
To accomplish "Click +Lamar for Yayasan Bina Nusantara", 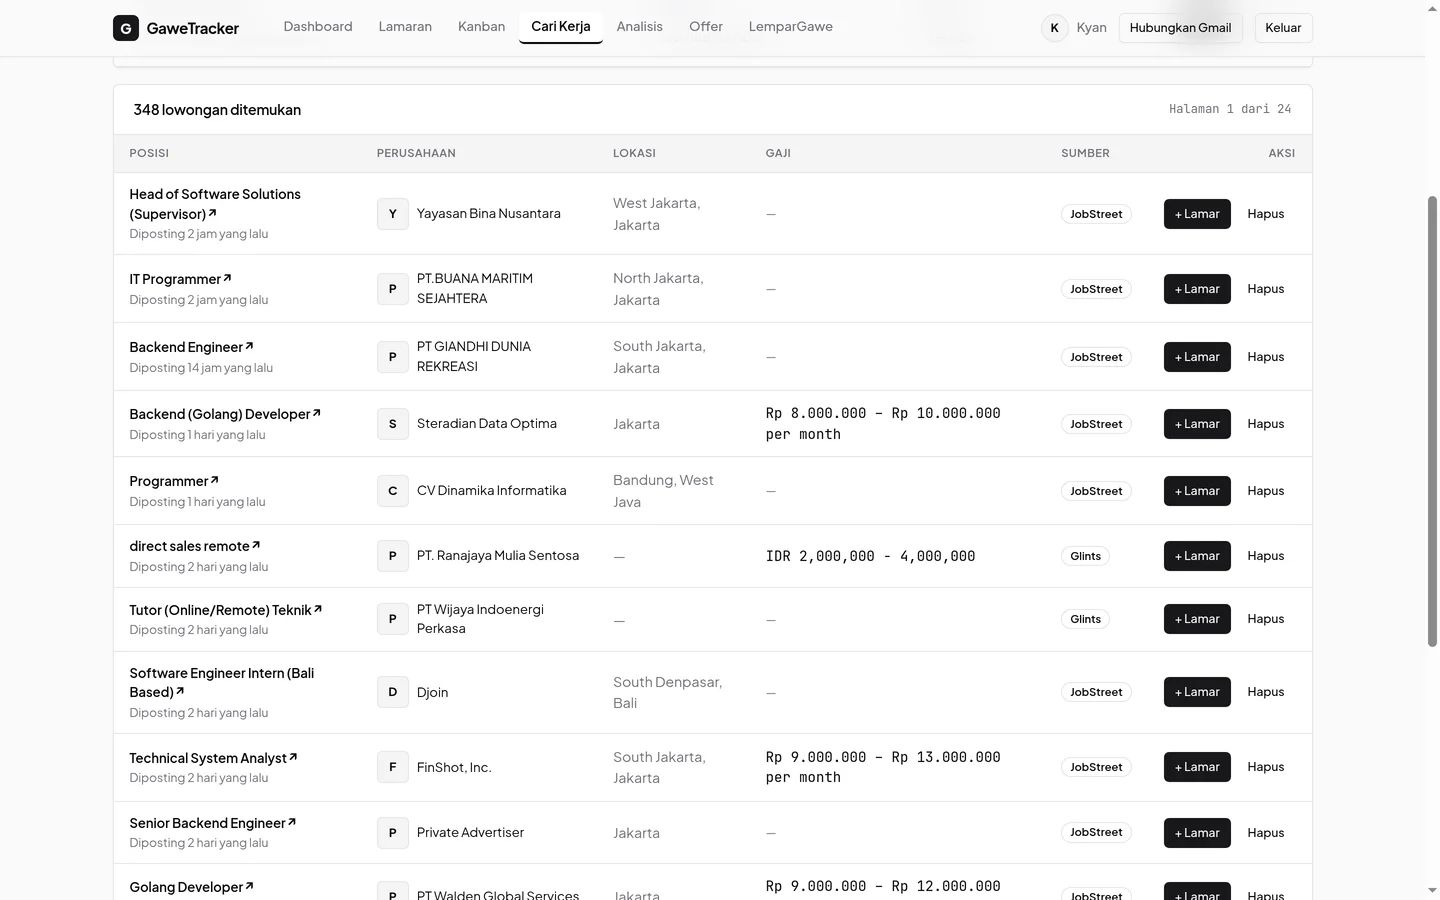I will click(1197, 214).
